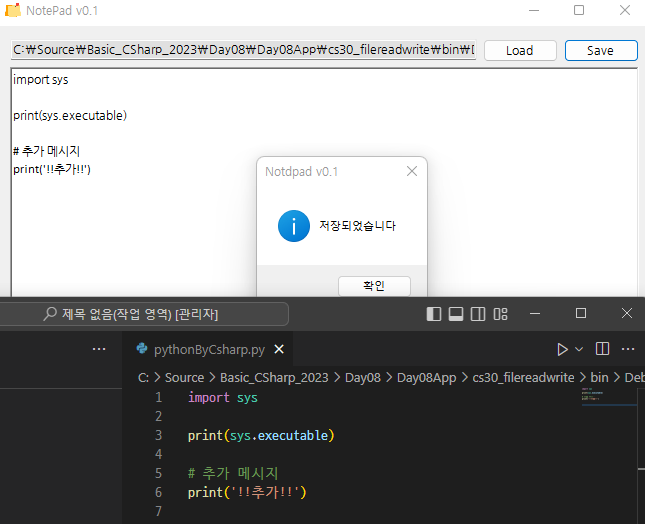Click the VS Code minimap preview
Screen dimensions: 645x524
(609, 396)
